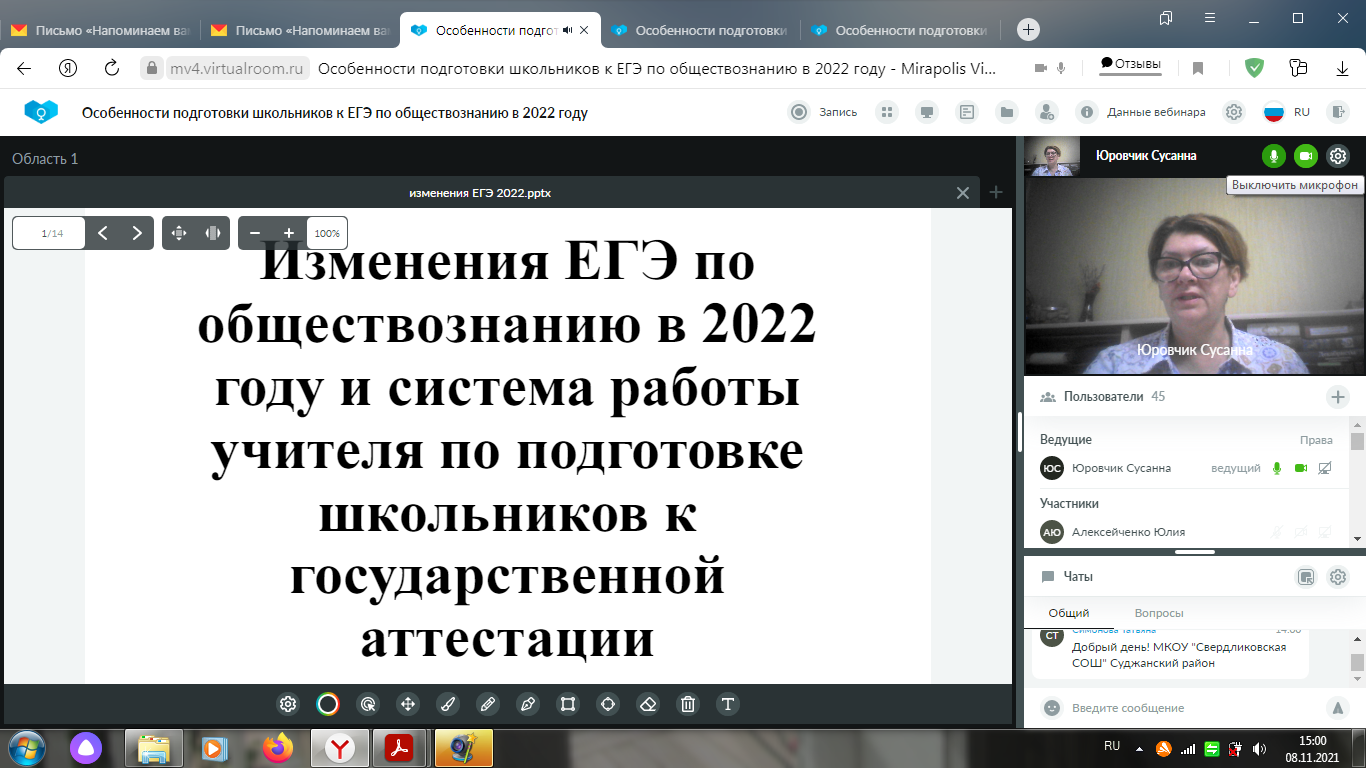Select the pointer cursor tool
1366x768 pixels.
368,704
